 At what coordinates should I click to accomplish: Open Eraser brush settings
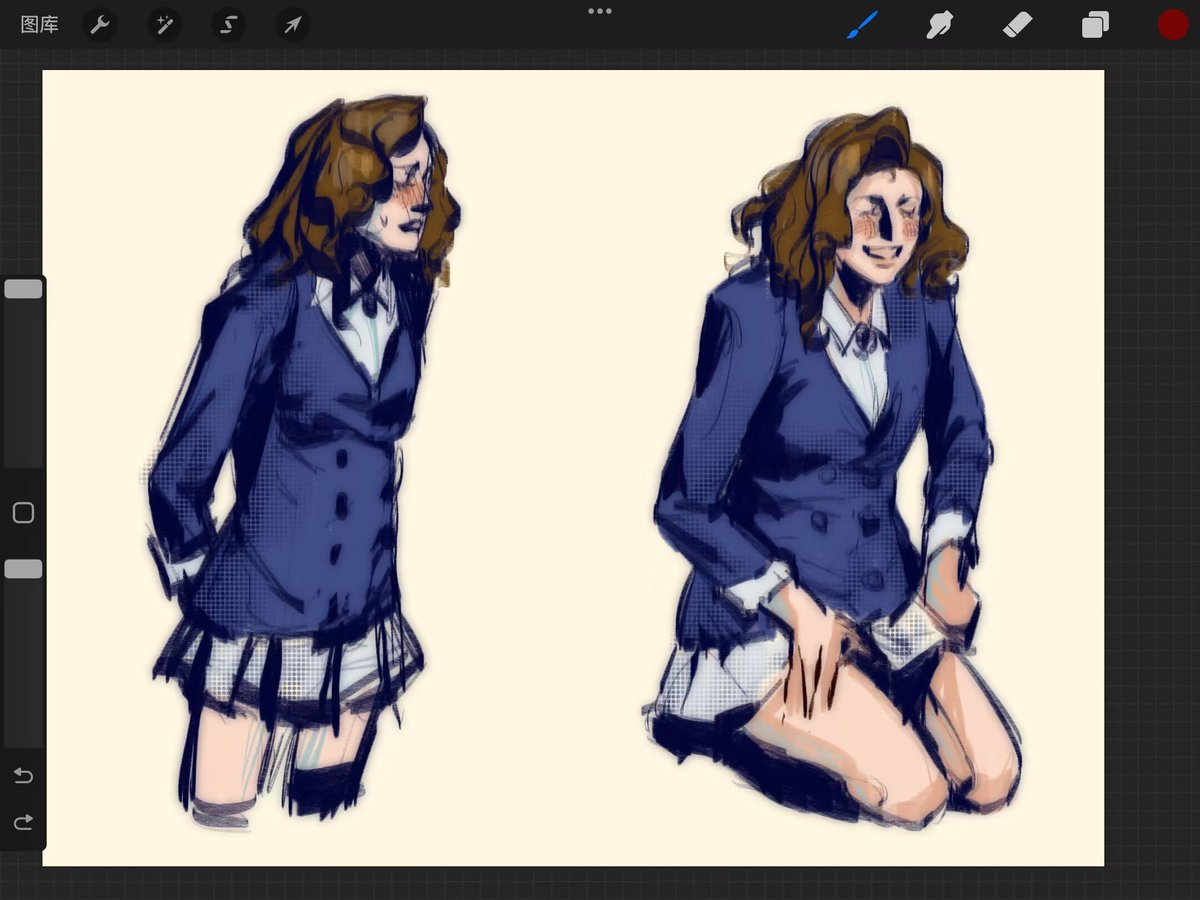(1017, 24)
